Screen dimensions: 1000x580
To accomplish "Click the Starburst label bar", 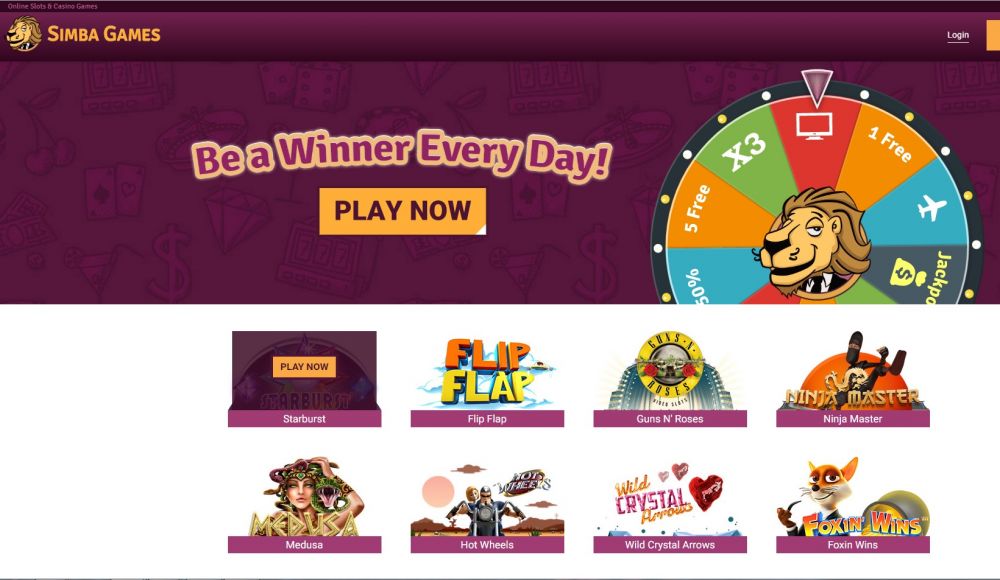I will [304, 419].
